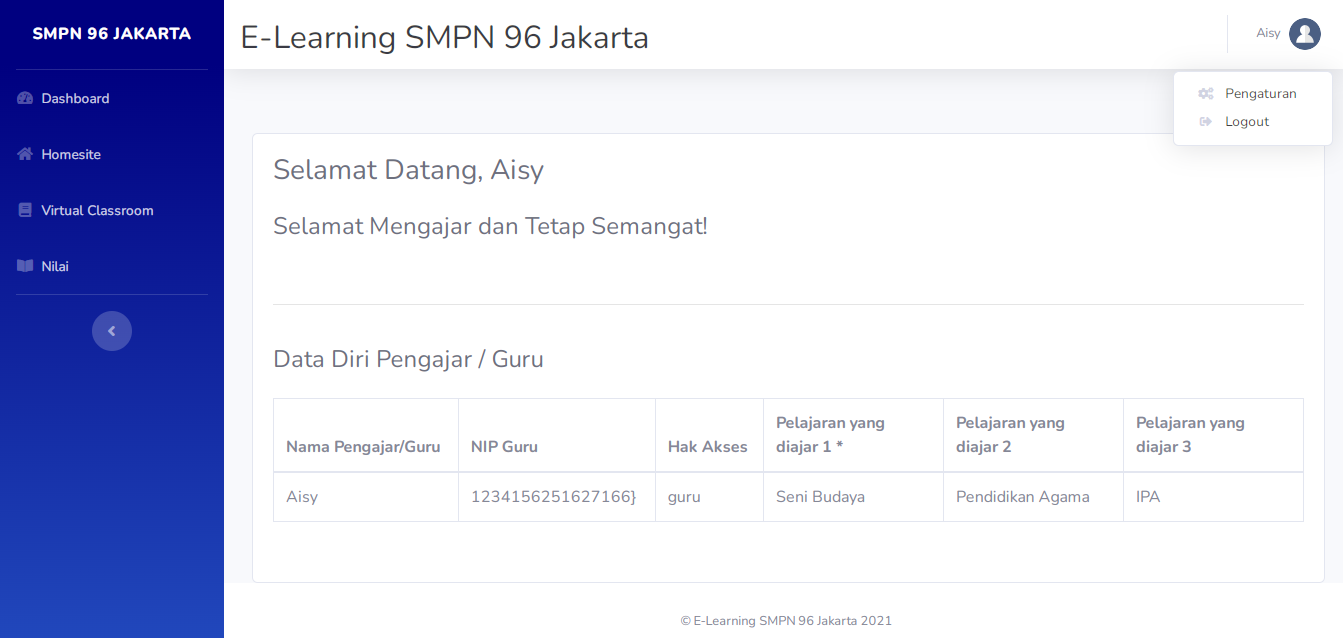
Task: Click the user avatar profile picture
Action: click(1304, 34)
